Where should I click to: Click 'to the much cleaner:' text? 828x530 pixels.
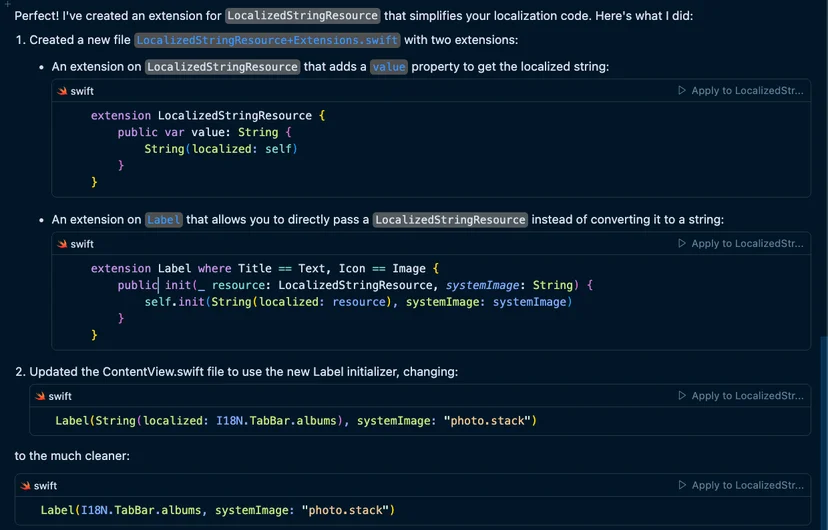coord(72,456)
